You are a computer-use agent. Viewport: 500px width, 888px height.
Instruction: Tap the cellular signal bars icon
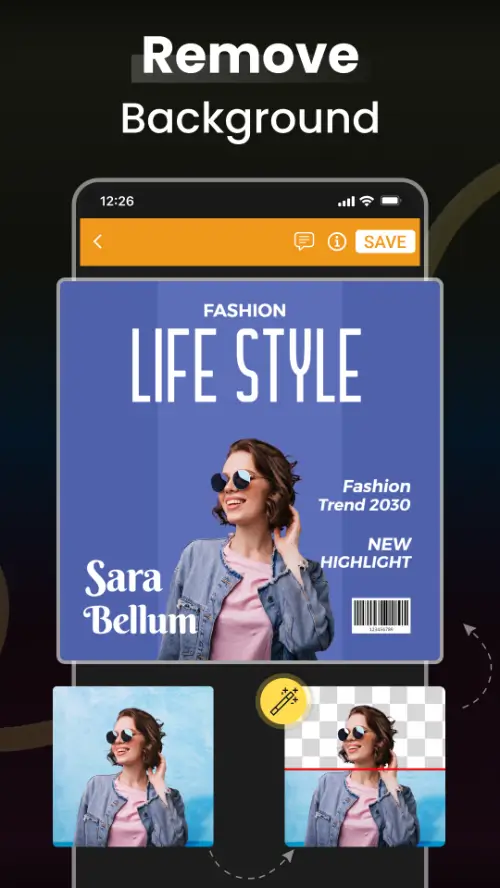point(347,202)
